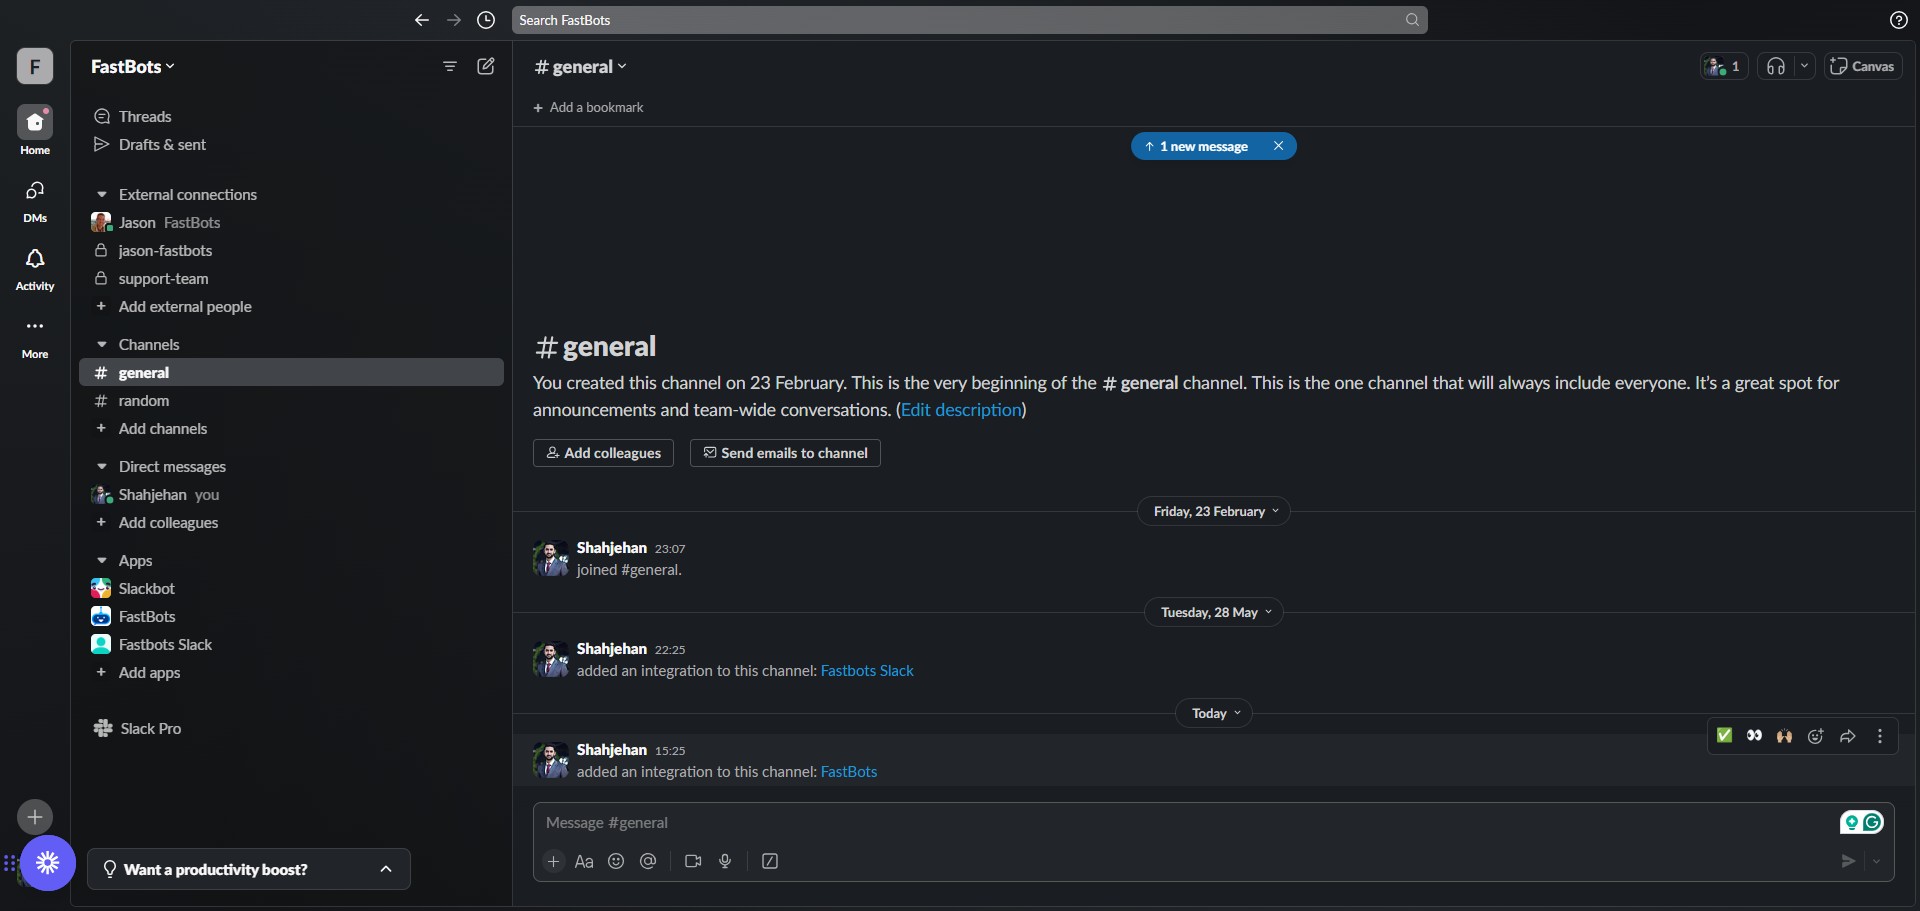The image size is (1920, 911).
Task: Dismiss the new message banner
Action: (1278, 146)
